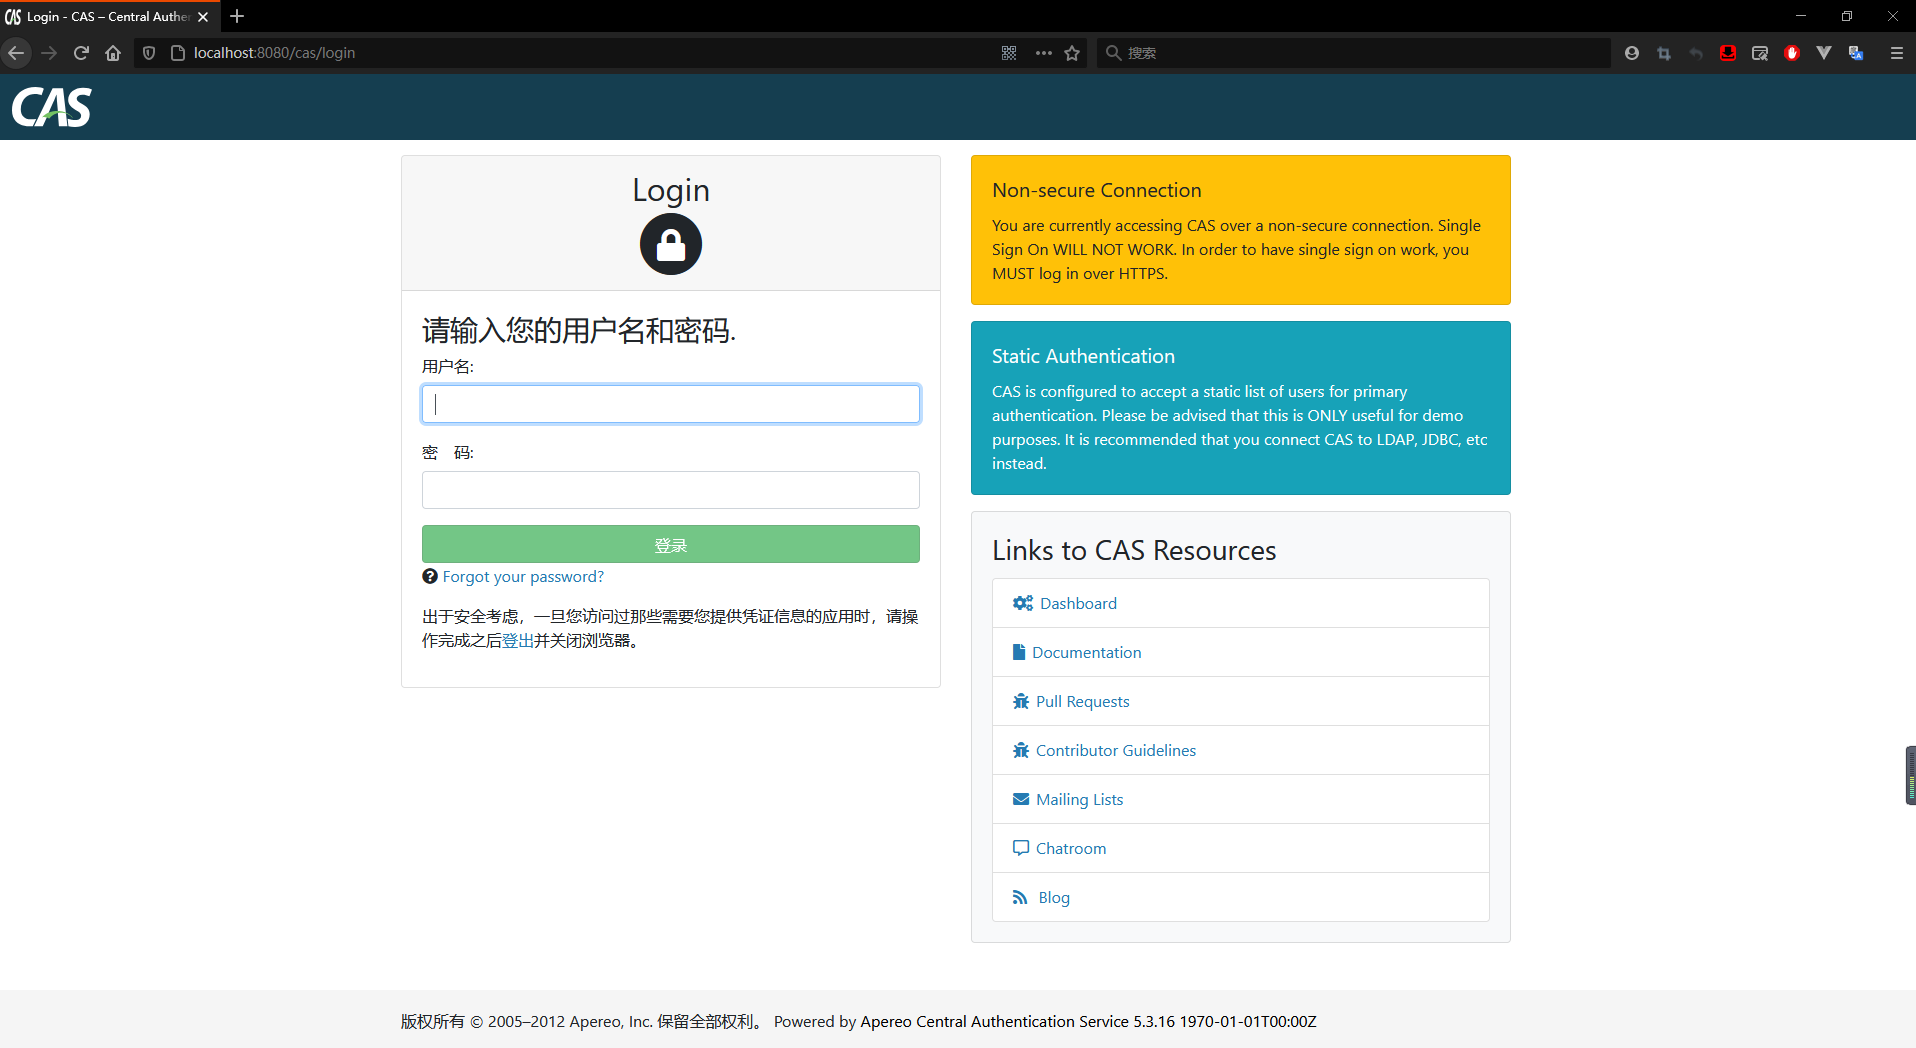Open the Firefox hamburger menu
Screen dimensions: 1916x1048
click(1896, 53)
